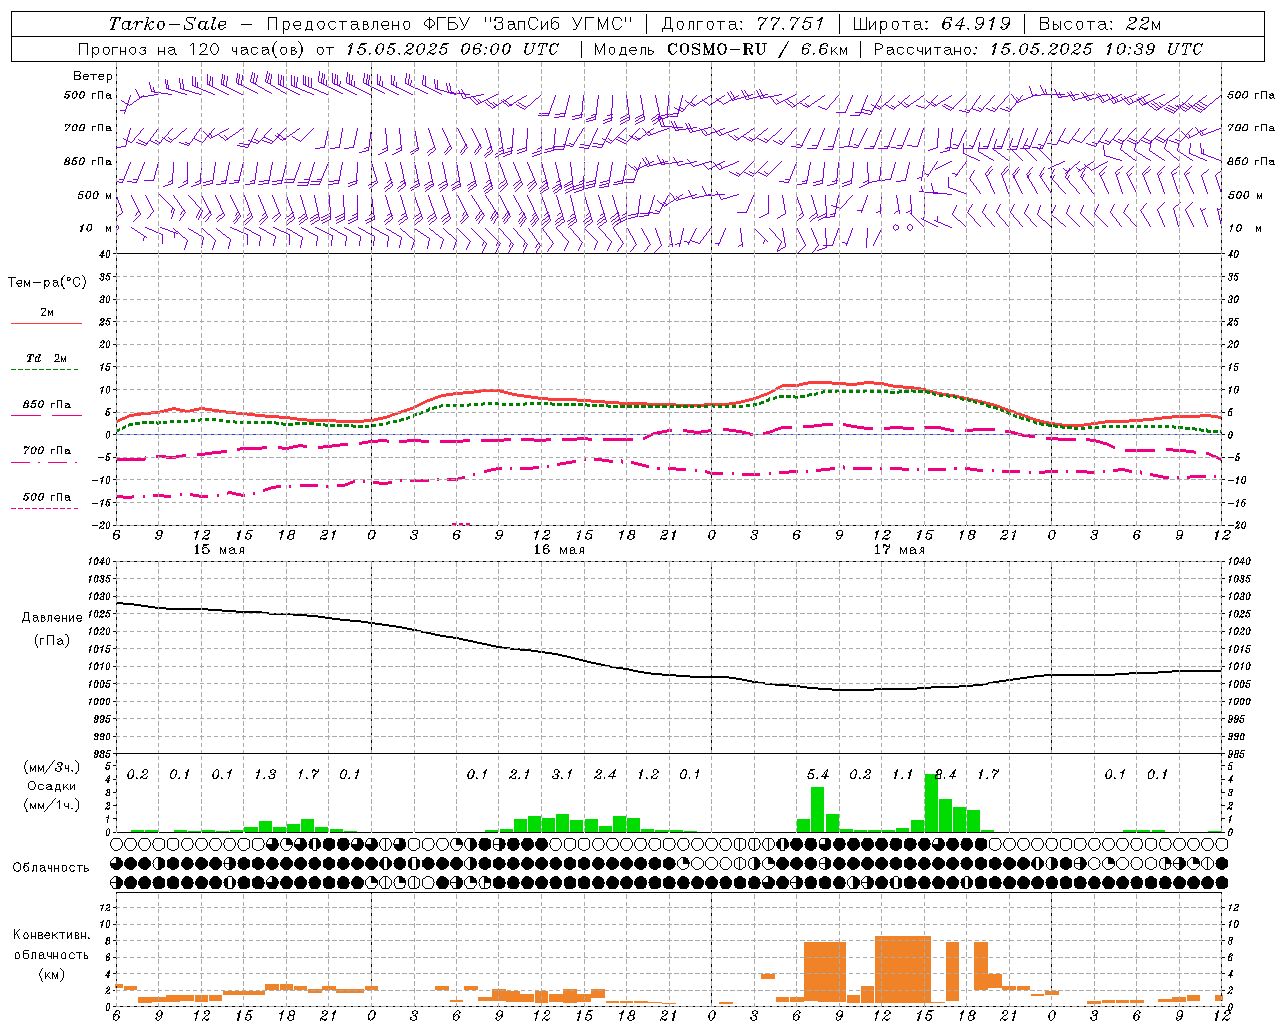1280x1024 pixels.
Task: Select the 'Широта: 64.919' latitude text
Action: (x=931, y=24)
